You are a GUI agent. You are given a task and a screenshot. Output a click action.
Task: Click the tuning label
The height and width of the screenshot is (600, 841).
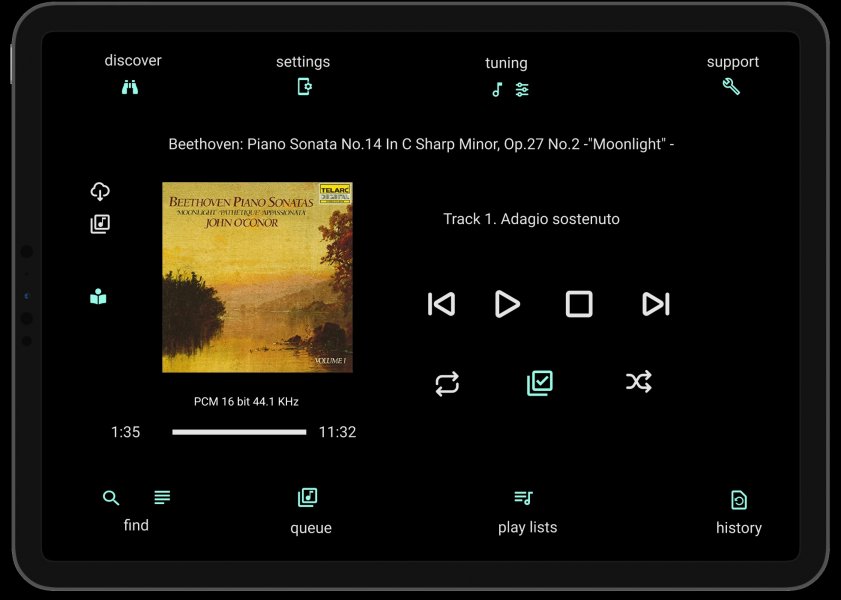(506, 63)
